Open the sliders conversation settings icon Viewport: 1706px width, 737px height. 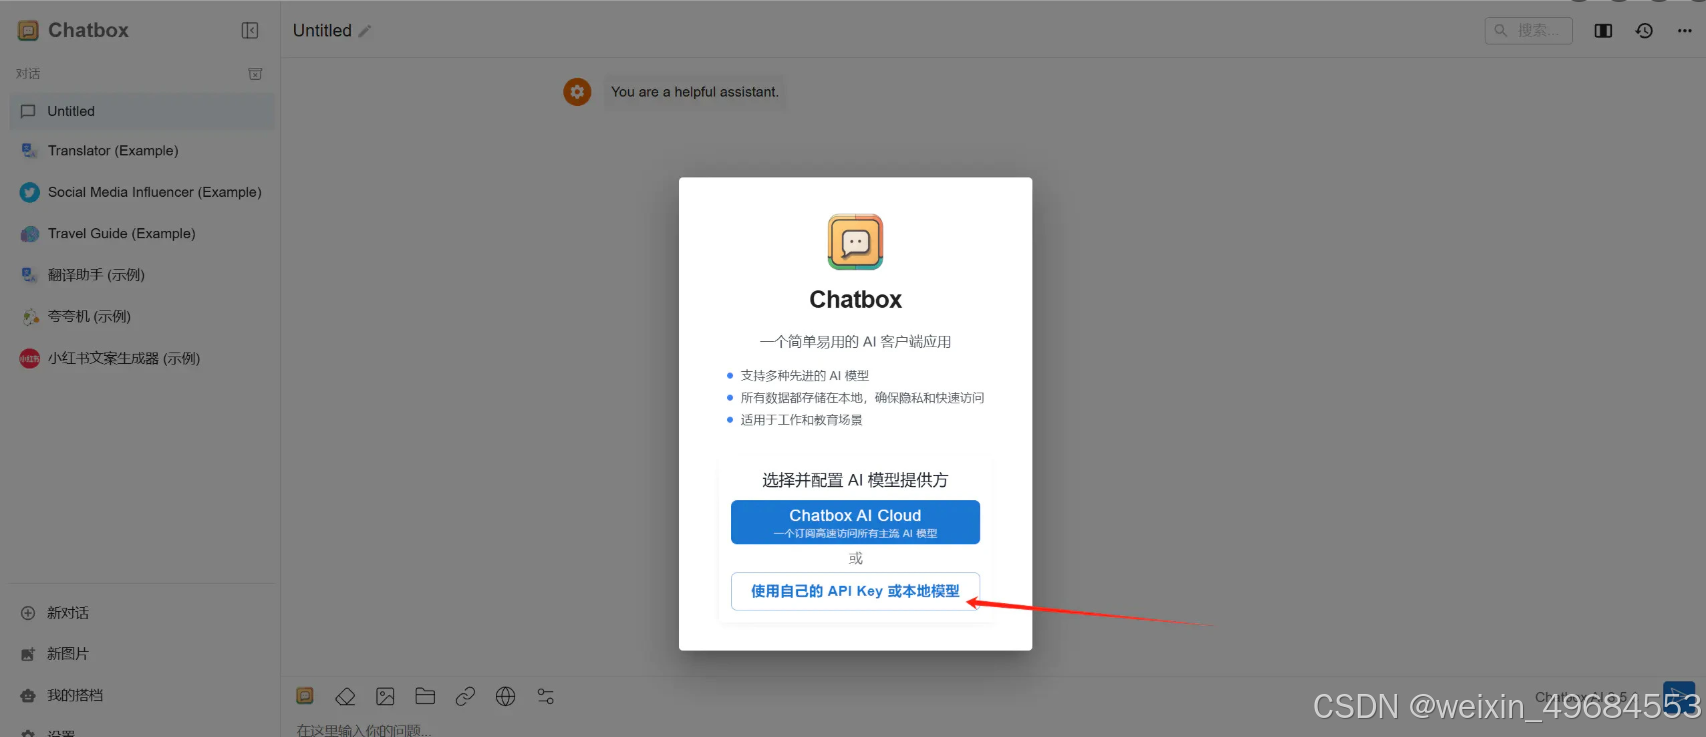(546, 696)
